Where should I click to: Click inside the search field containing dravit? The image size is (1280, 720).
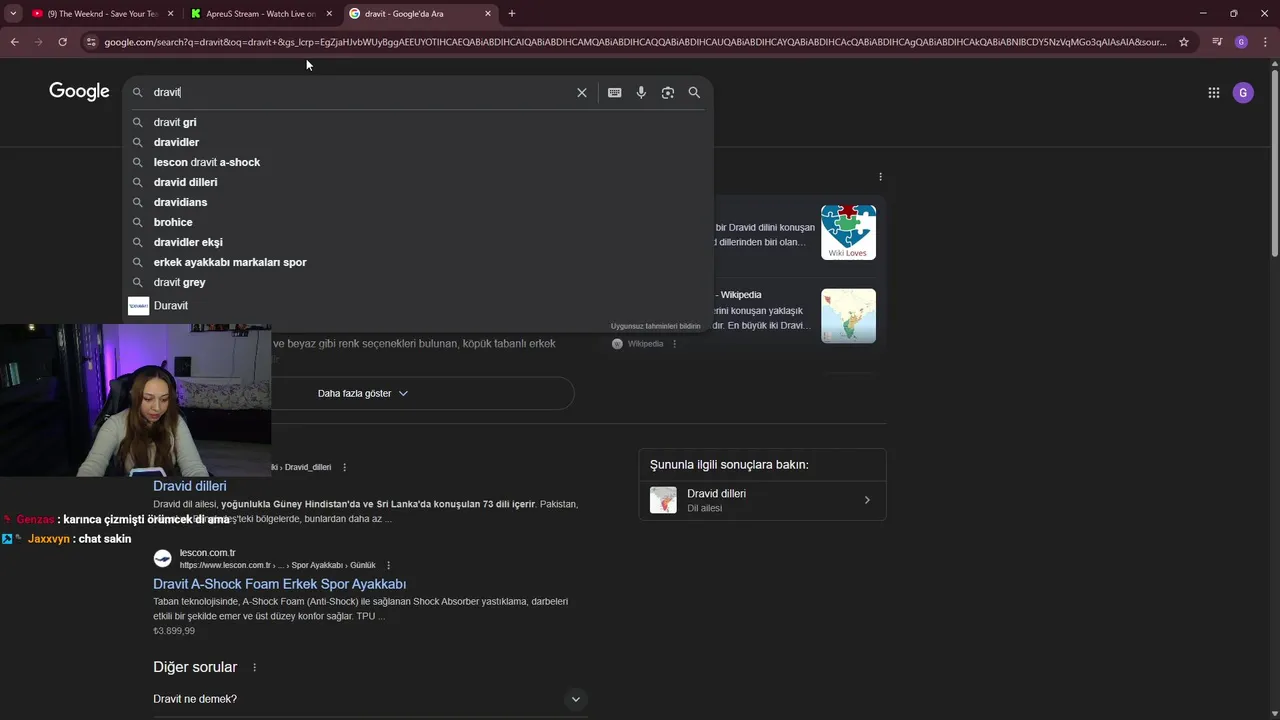tap(360, 92)
